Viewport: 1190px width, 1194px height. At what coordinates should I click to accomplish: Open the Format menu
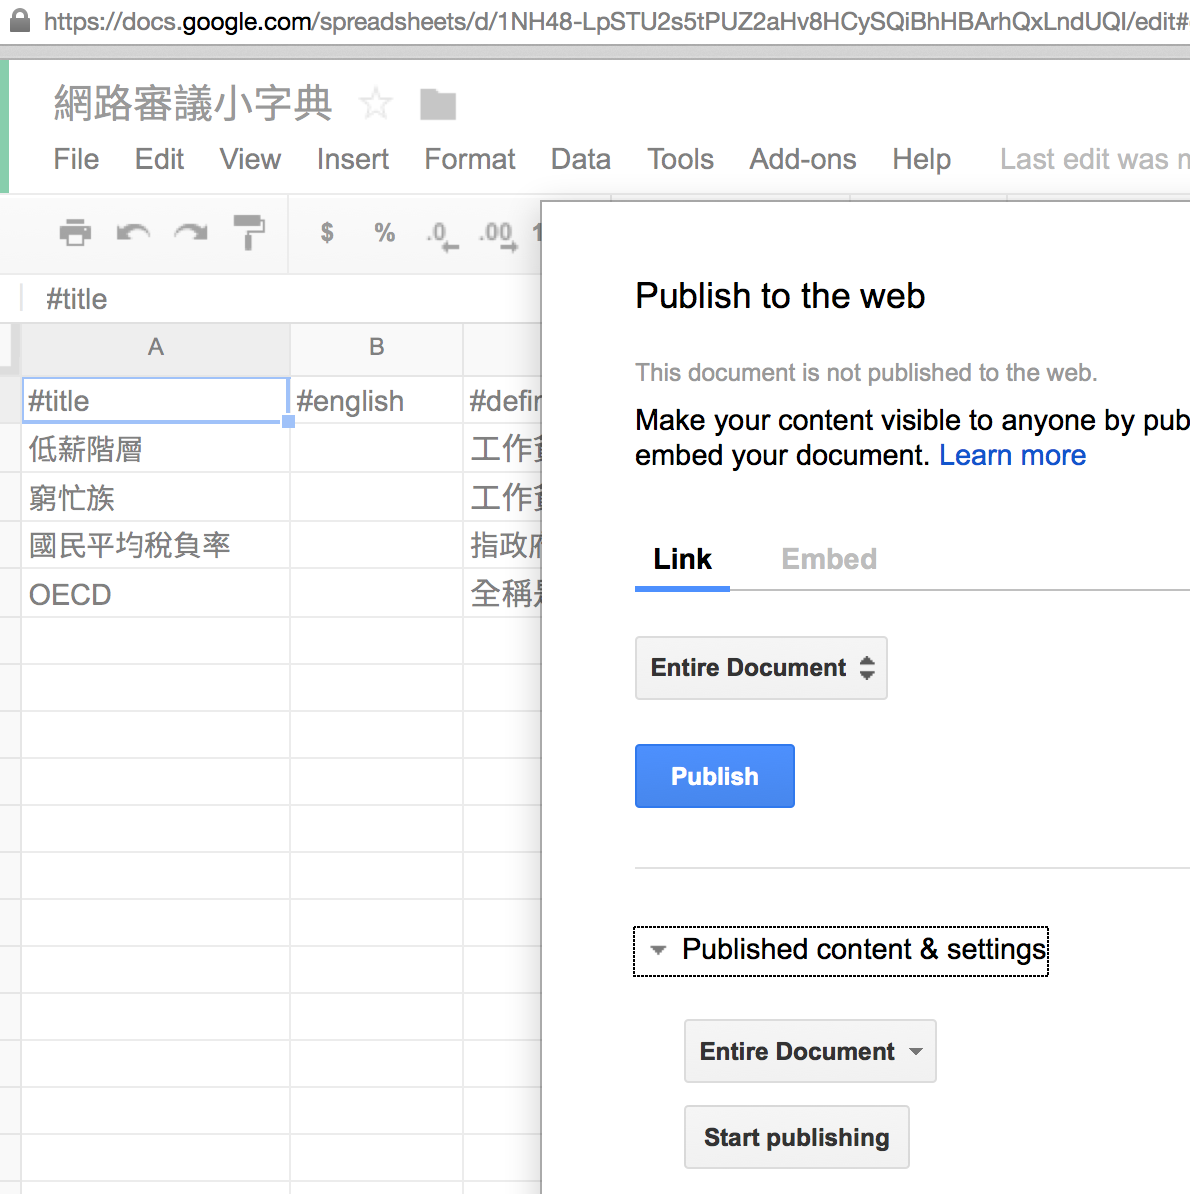[470, 159]
